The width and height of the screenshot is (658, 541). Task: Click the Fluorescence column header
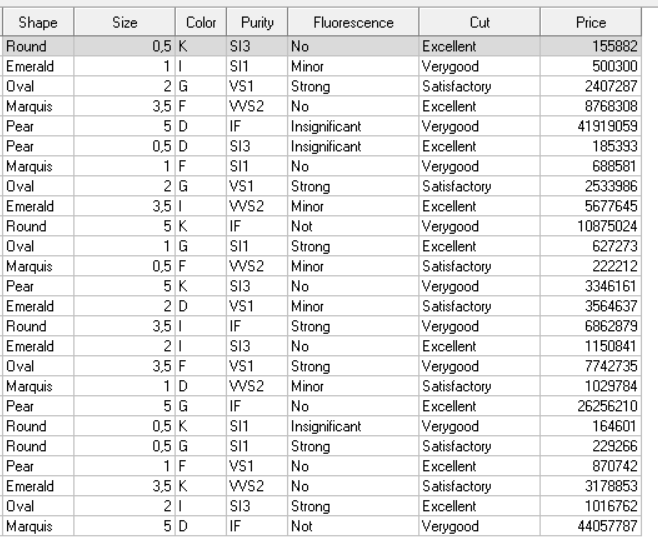pyautogui.click(x=353, y=22)
